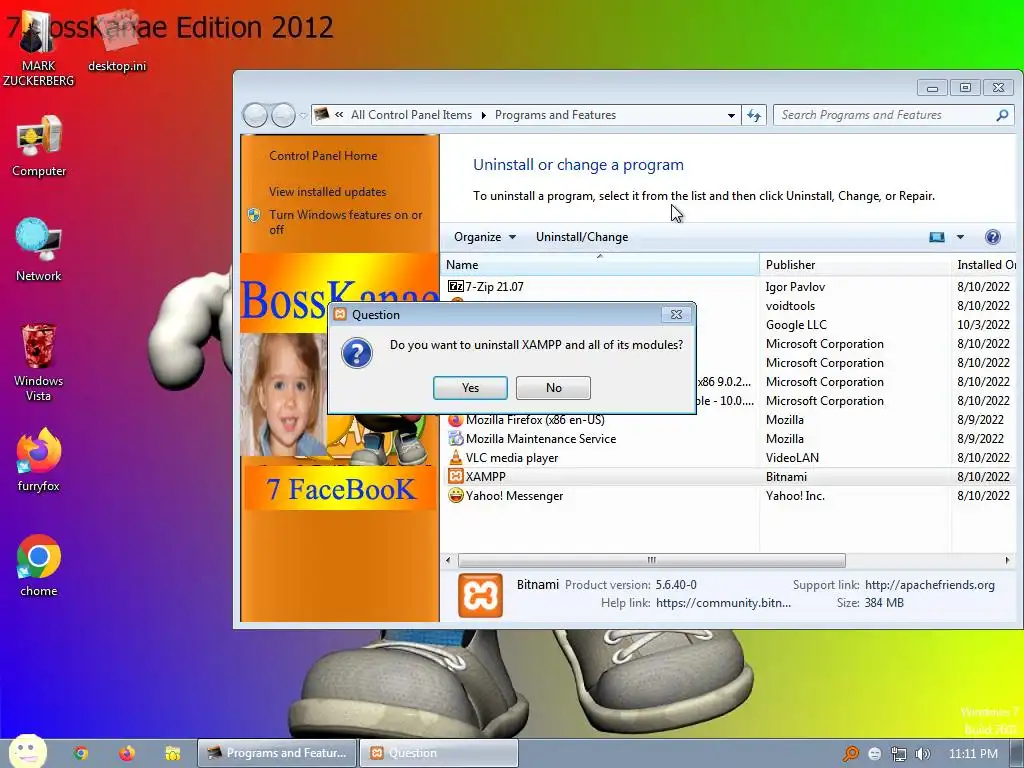Click the clock showing 11:11 PM
The image size is (1024, 768).
coord(973,754)
